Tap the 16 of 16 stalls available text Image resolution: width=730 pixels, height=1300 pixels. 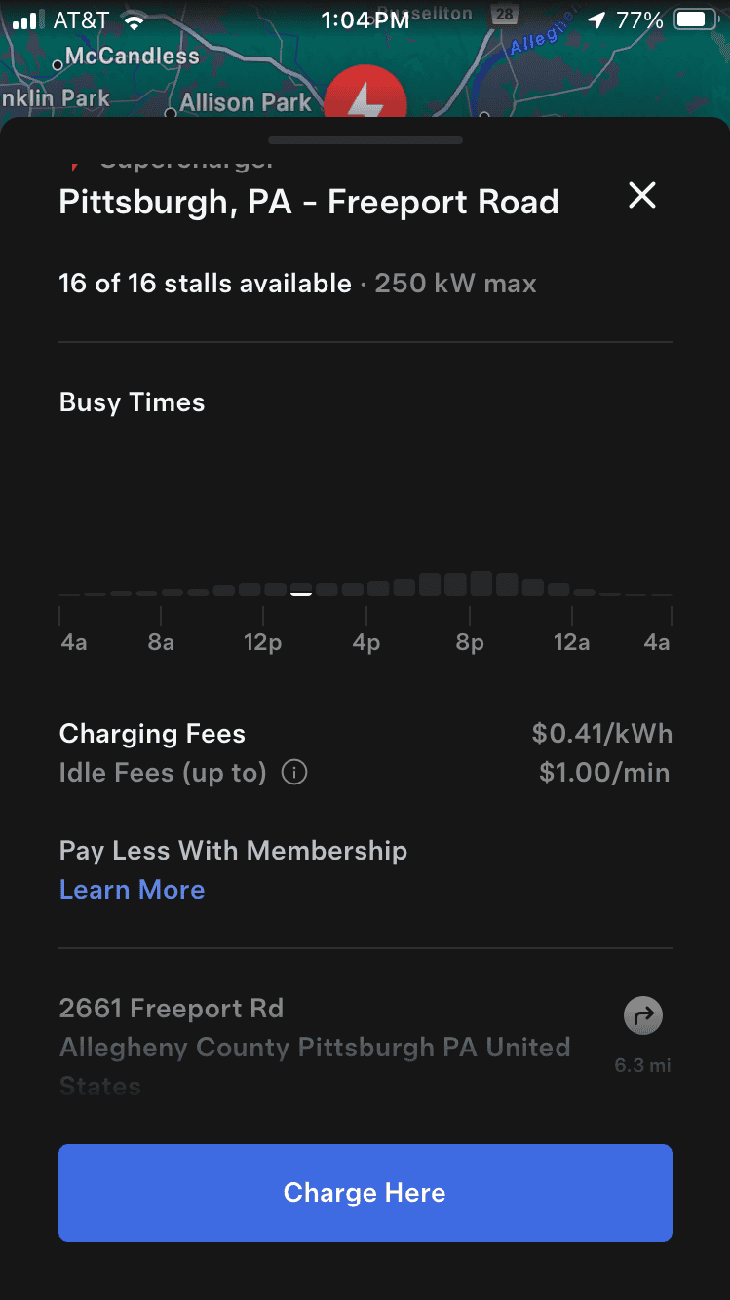tap(205, 284)
